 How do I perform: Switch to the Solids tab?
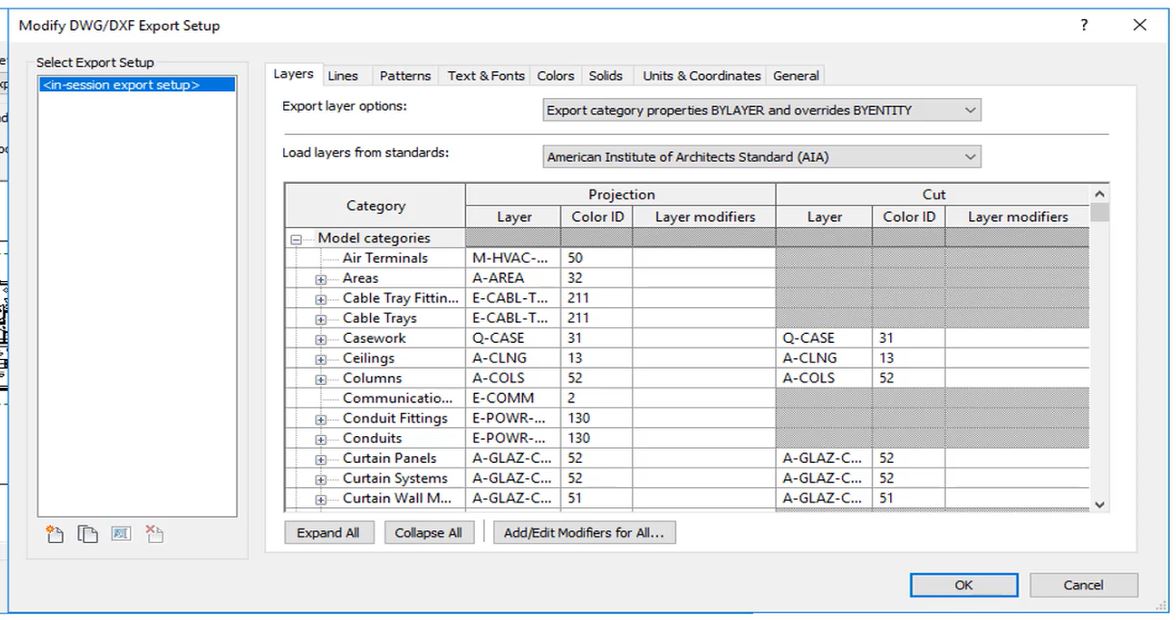(605, 76)
